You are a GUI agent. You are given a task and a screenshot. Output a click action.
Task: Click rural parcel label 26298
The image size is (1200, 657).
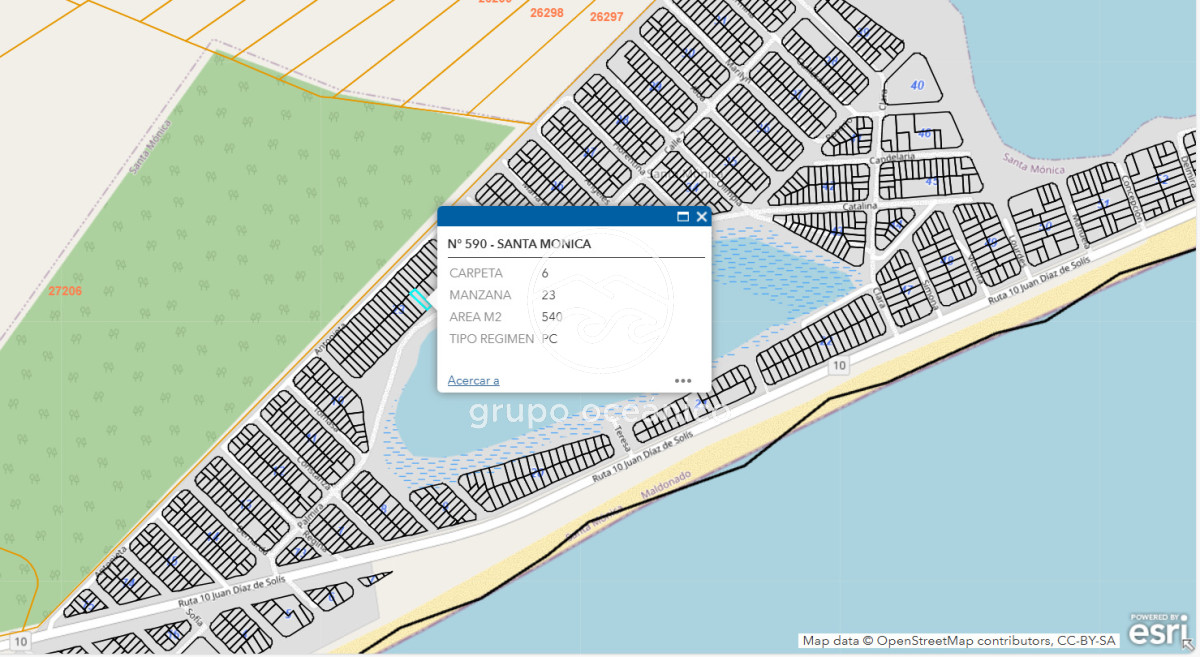[x=547, y=13]
